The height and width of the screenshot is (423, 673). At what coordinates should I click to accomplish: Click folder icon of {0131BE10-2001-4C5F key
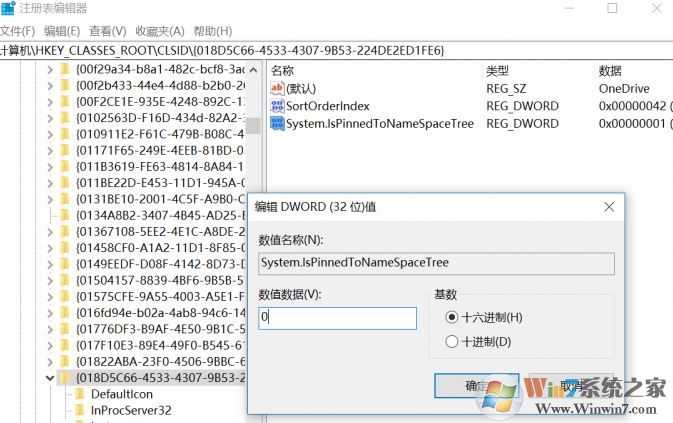pos(65,199)
